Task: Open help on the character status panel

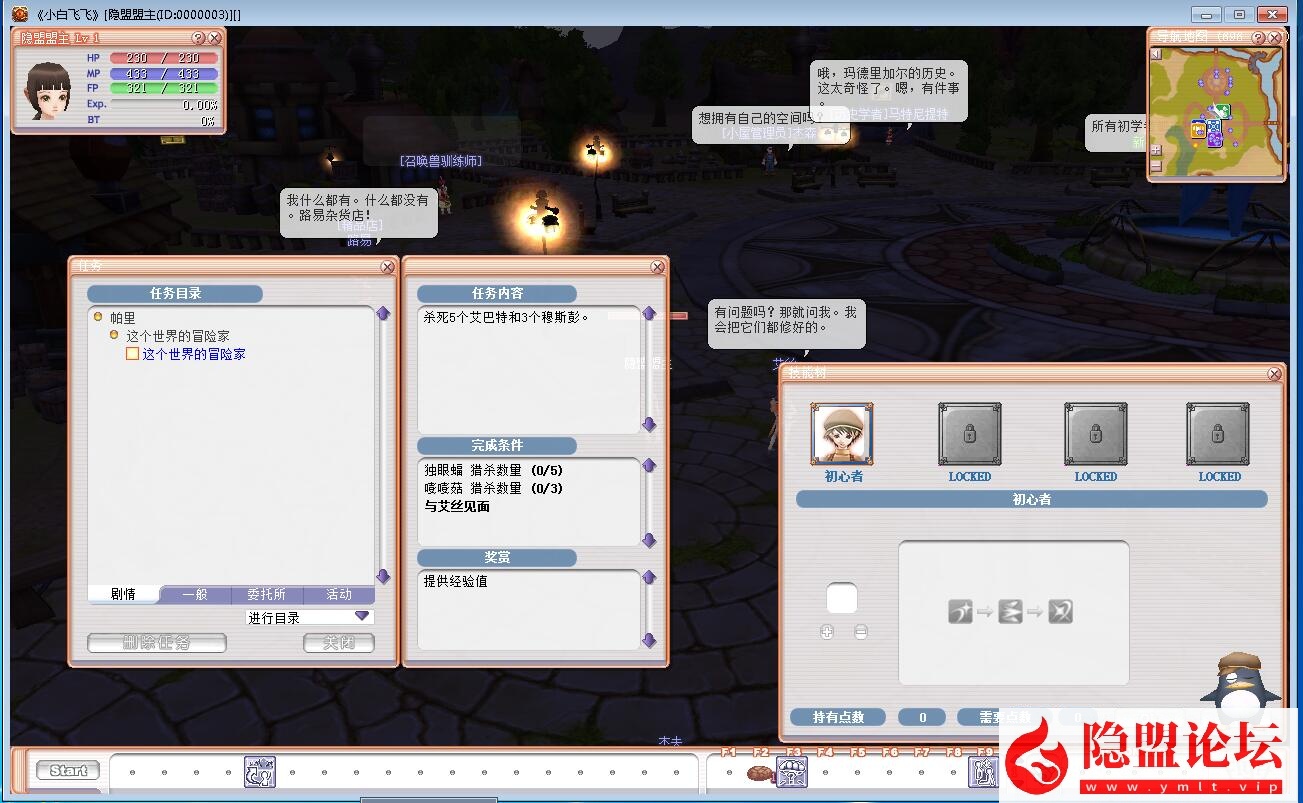Action: click(197, 38)
